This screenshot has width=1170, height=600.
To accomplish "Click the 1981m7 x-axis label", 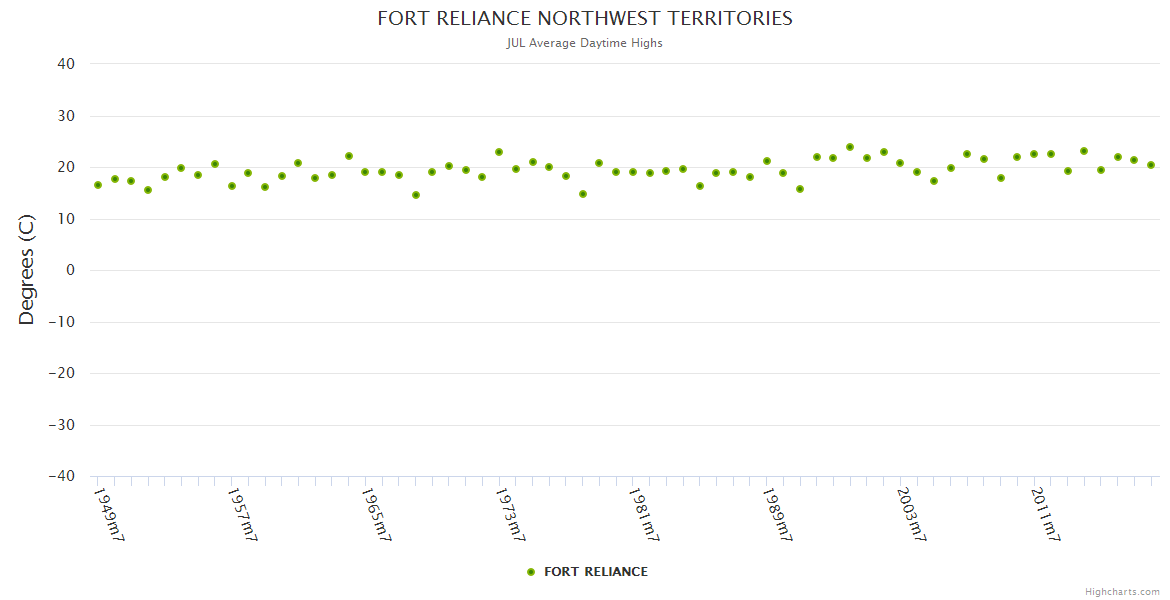I will (643, 514).
